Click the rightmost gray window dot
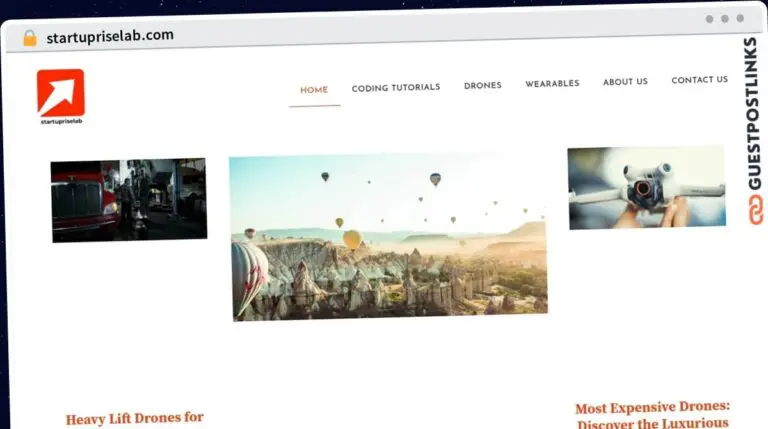 [740, 18]
